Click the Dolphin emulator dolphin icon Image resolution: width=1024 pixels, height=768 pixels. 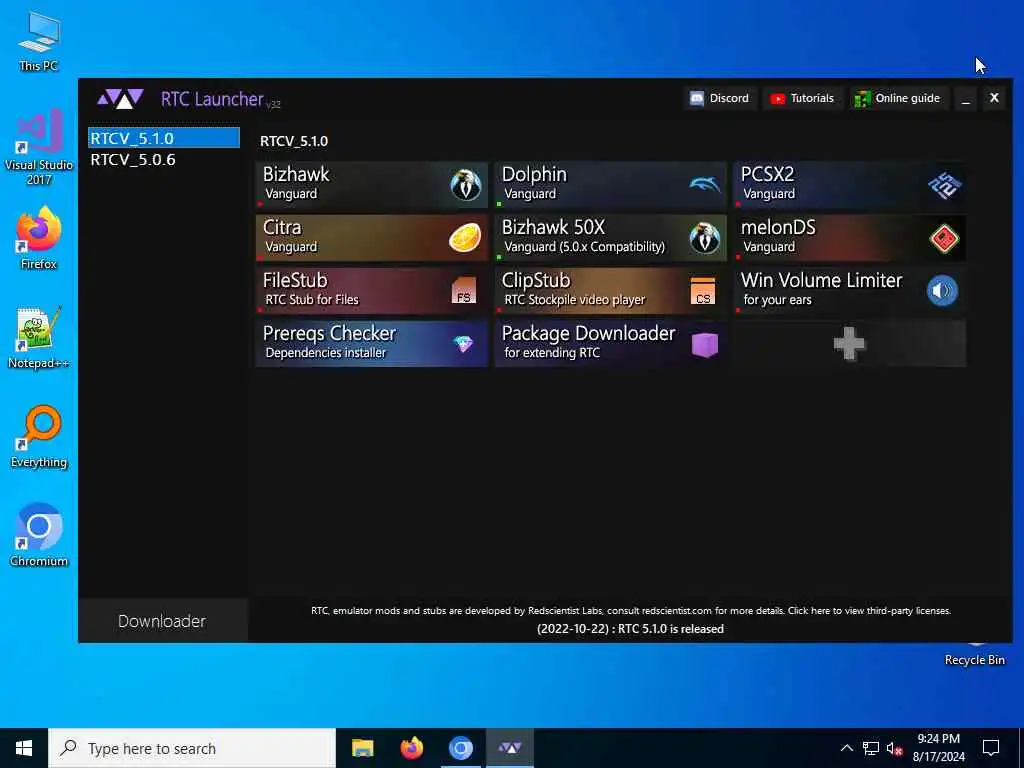pos(705,185)
